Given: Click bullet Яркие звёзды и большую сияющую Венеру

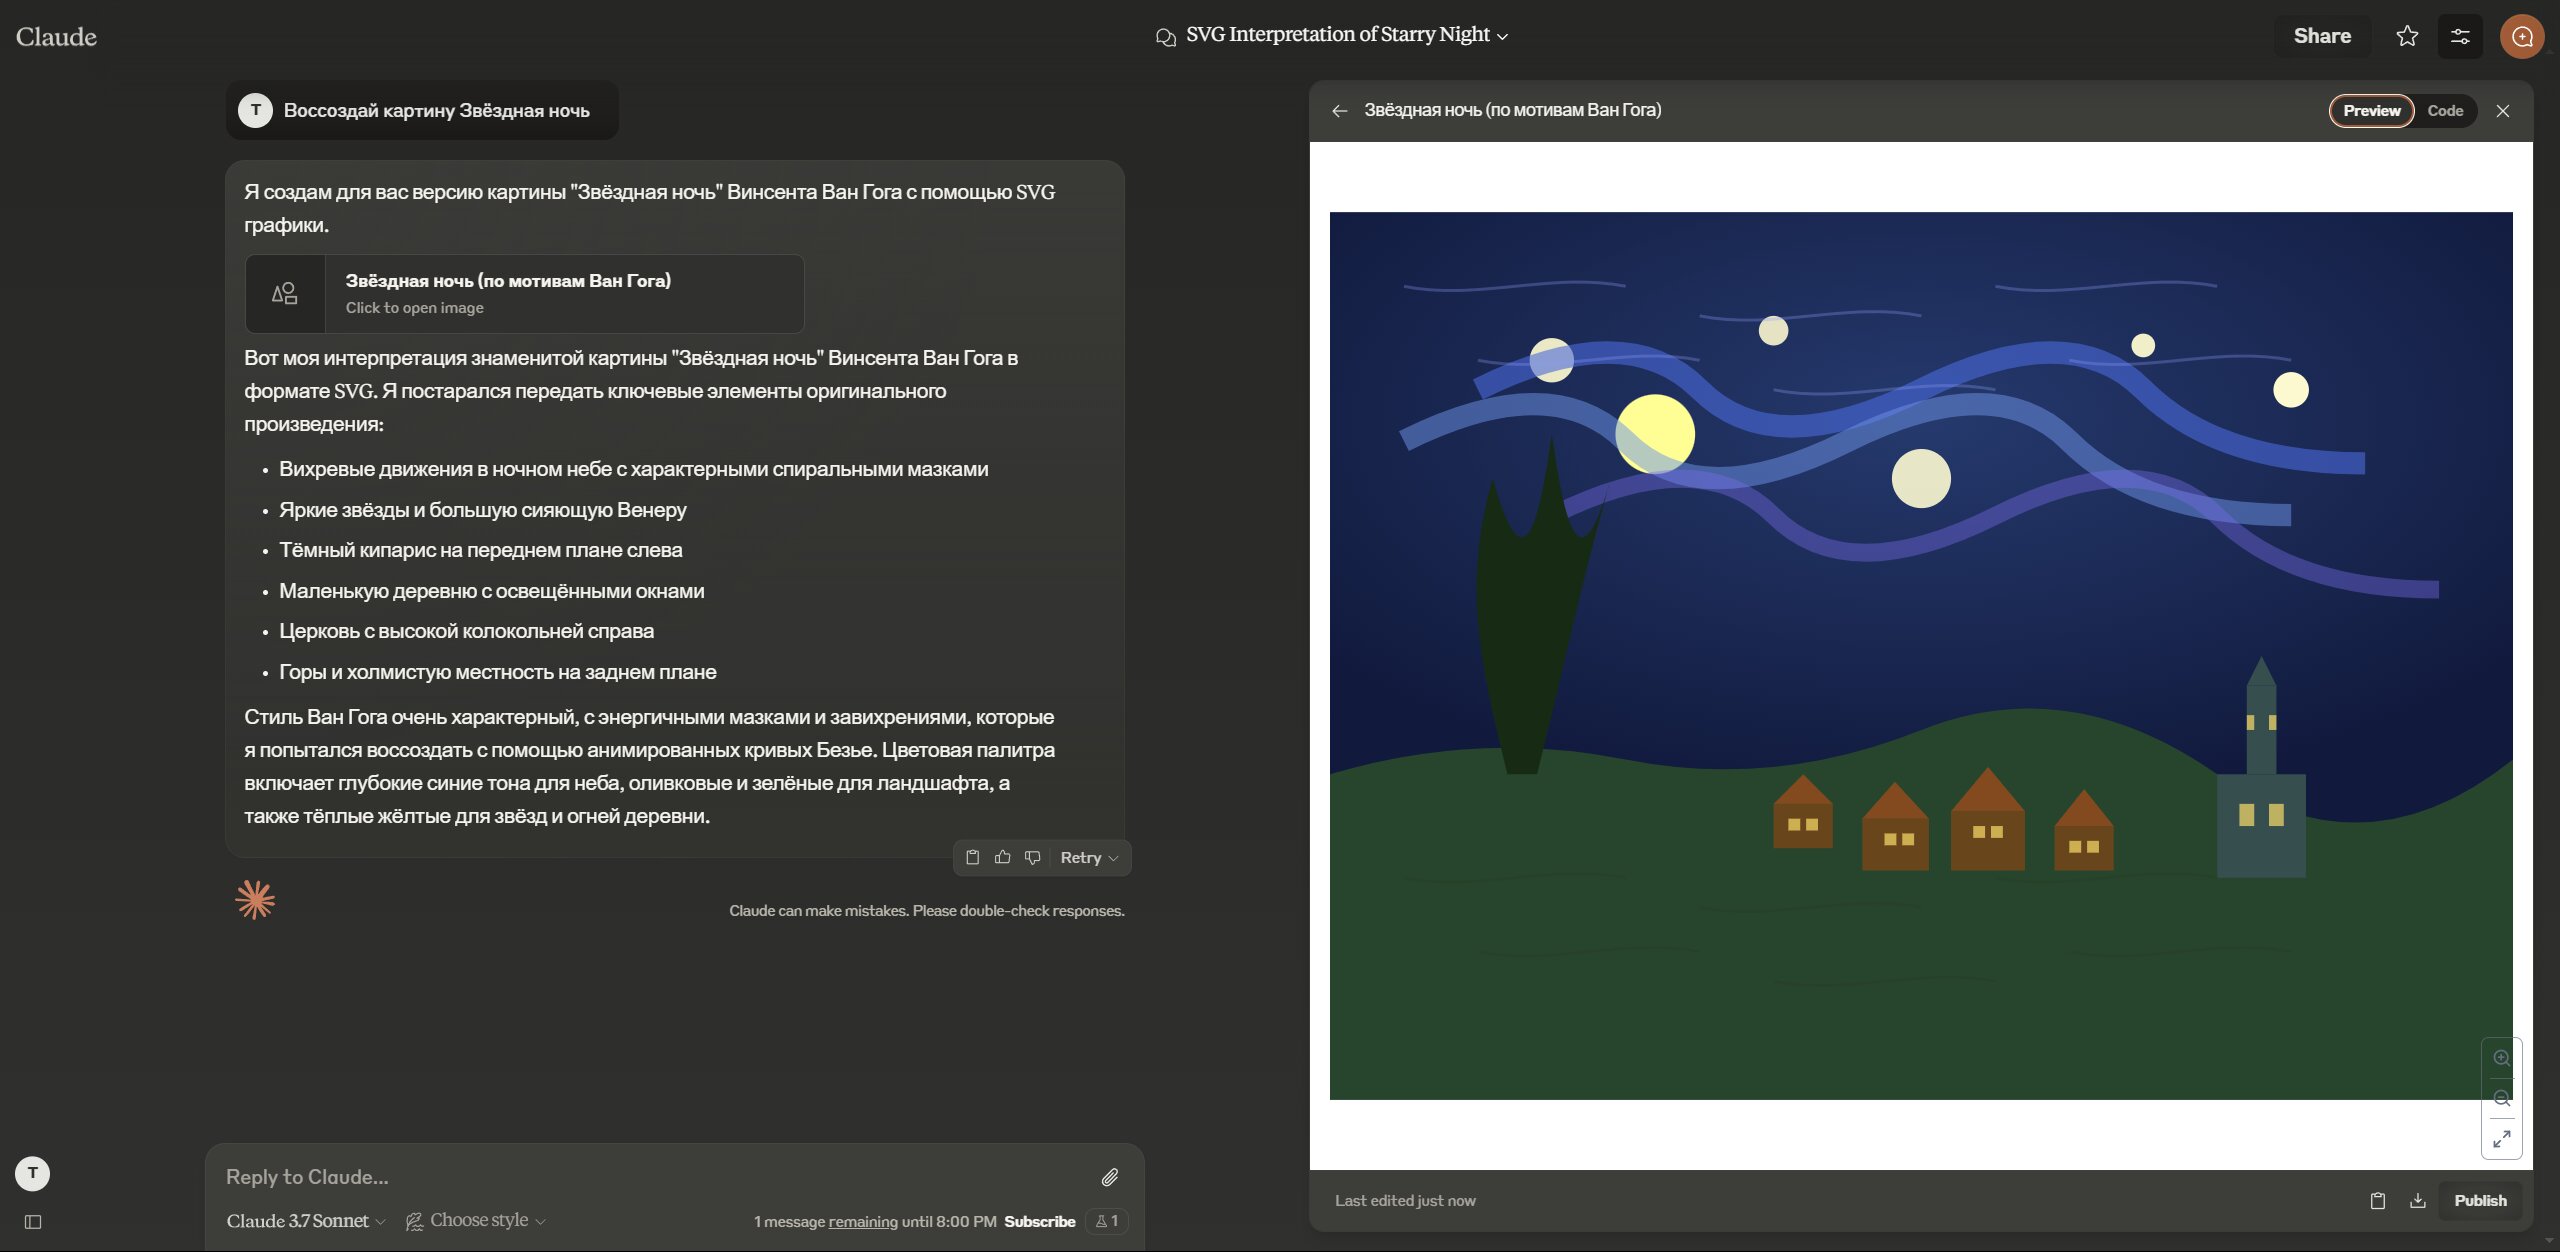Looking at the screenshot, I should click(482, 510).
